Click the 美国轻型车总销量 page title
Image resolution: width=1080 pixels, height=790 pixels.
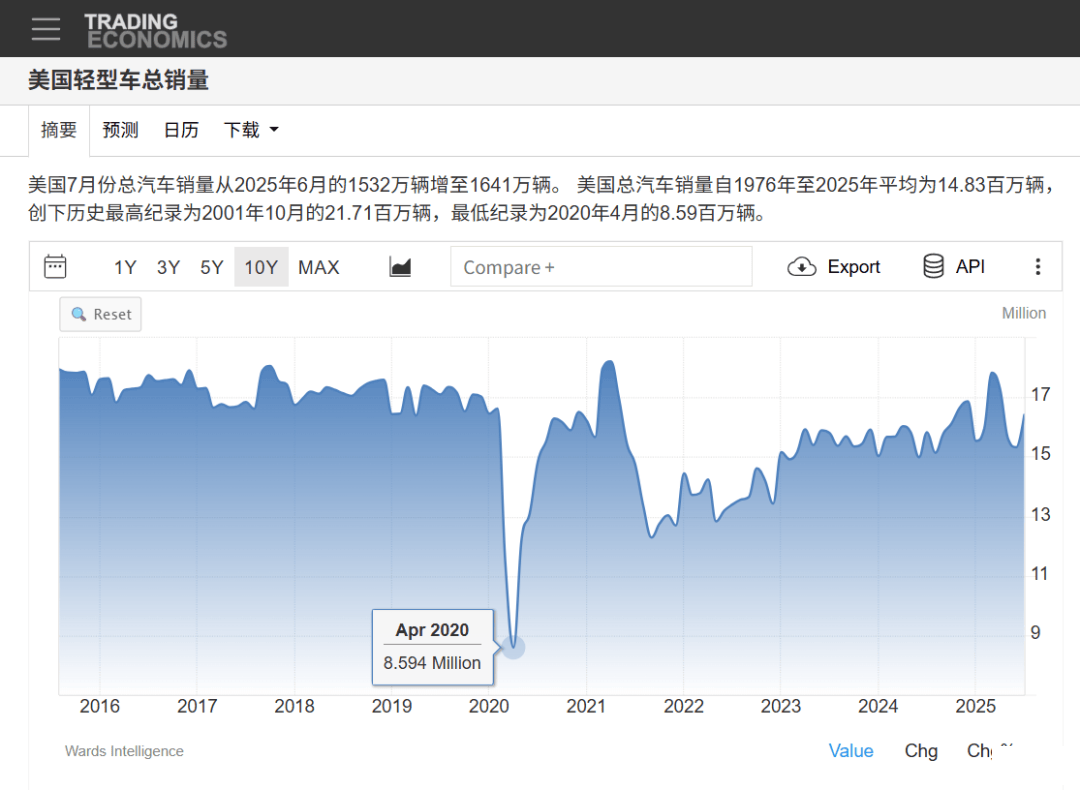tap(118, 80)
